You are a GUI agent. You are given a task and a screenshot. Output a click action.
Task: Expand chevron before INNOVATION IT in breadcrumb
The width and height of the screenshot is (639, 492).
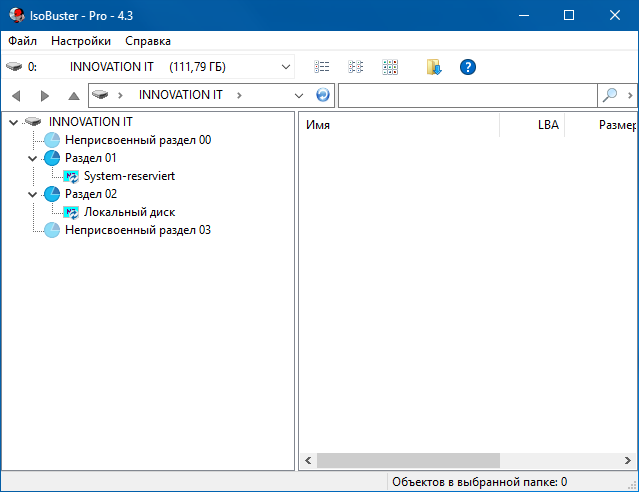click(x=120, y=95)
